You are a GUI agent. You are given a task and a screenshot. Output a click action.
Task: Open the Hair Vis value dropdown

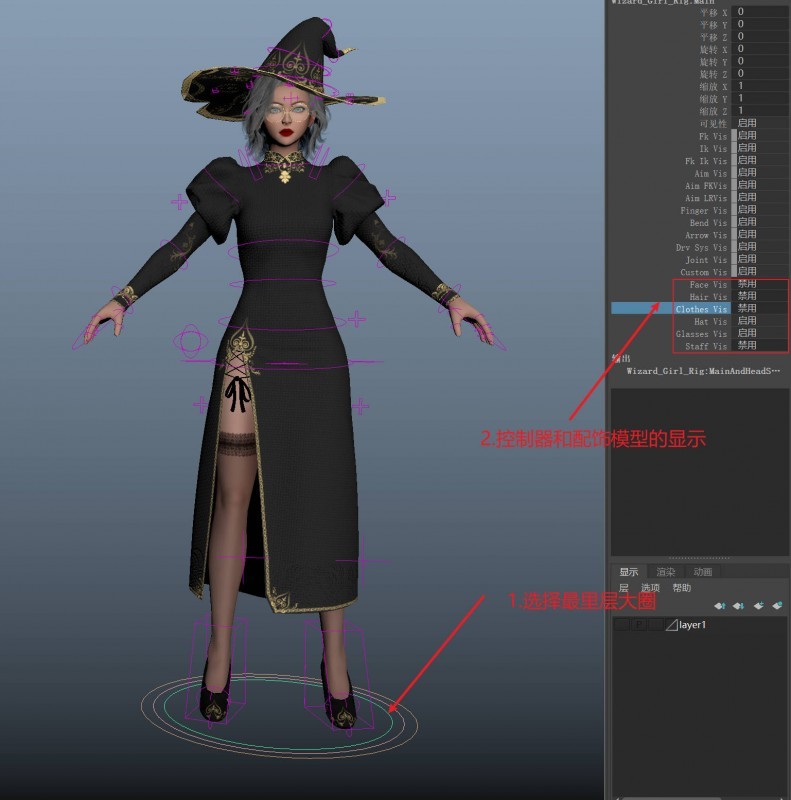[760, 296]
